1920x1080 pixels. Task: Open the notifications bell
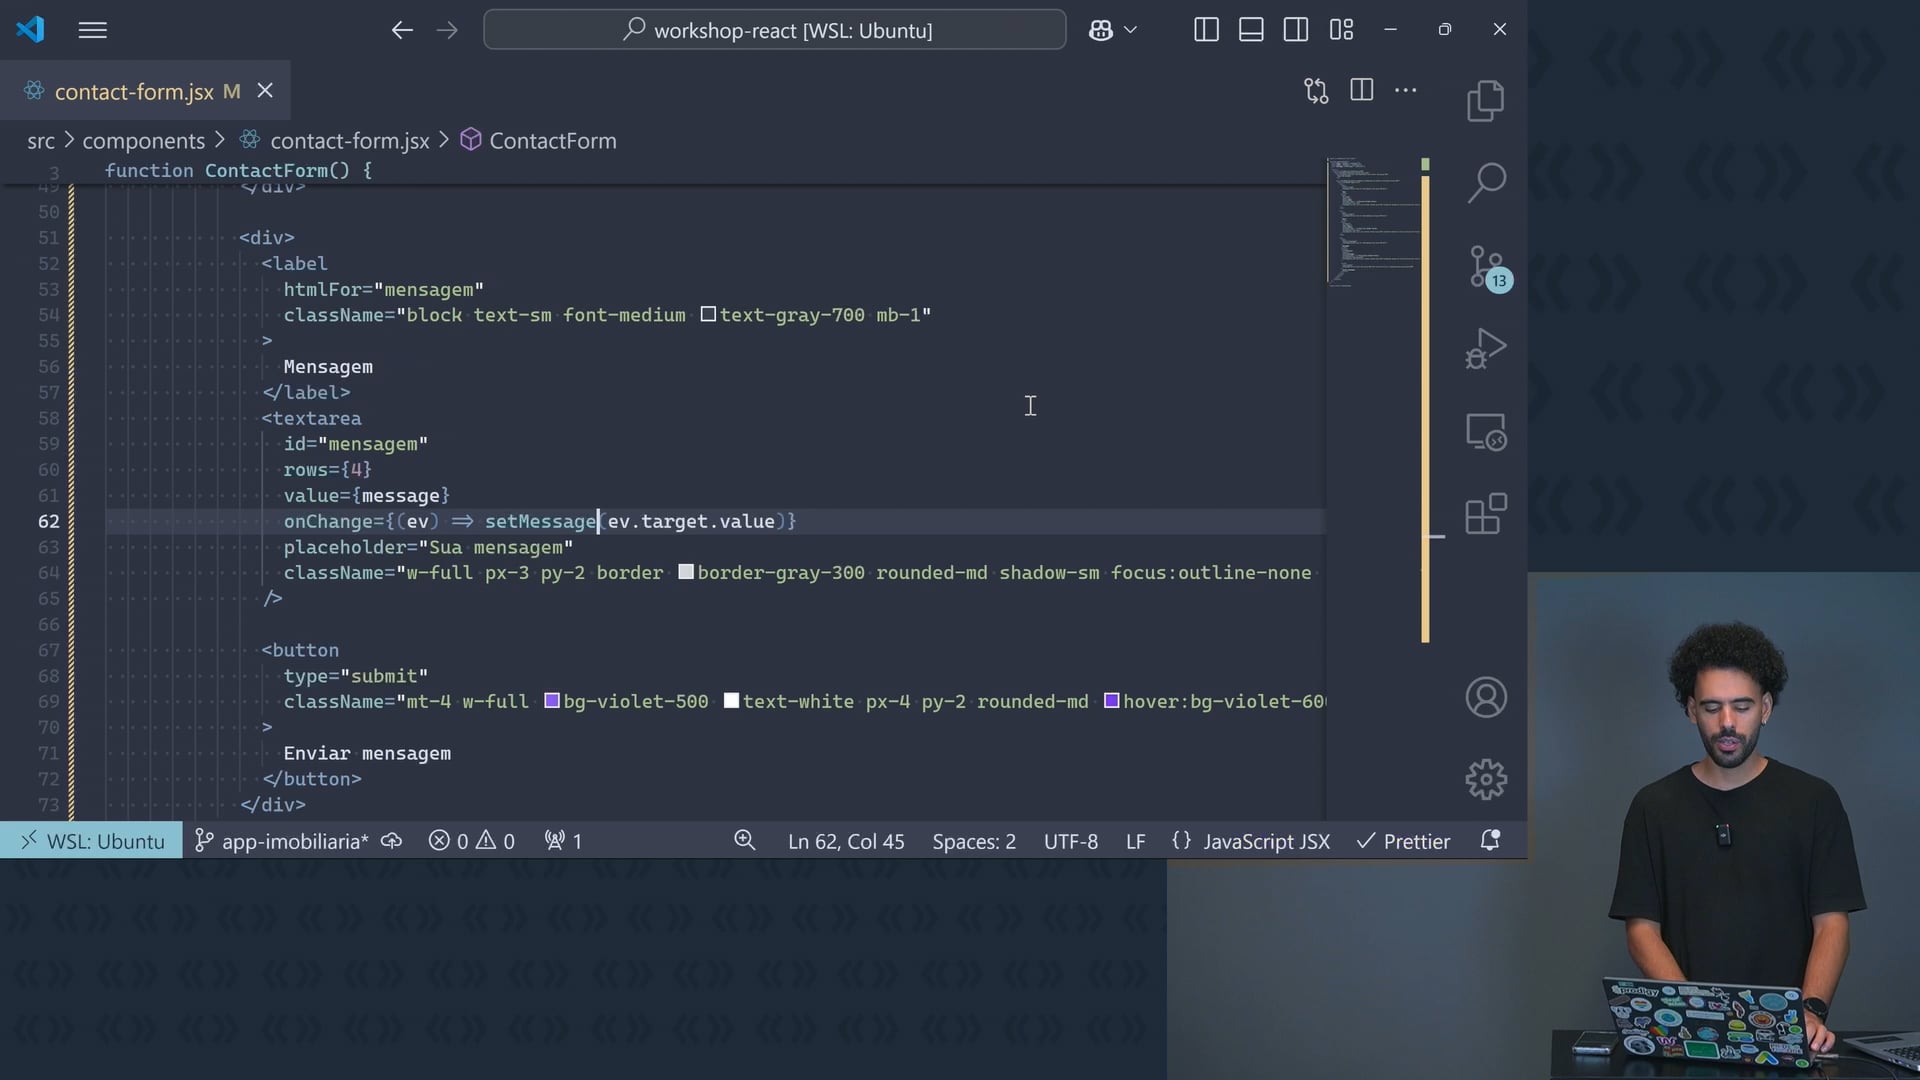(x=1490, y=841)
